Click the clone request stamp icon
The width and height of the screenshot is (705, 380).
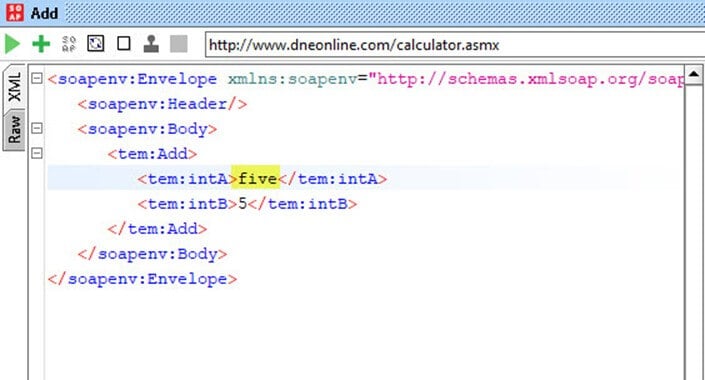point(151,44)
